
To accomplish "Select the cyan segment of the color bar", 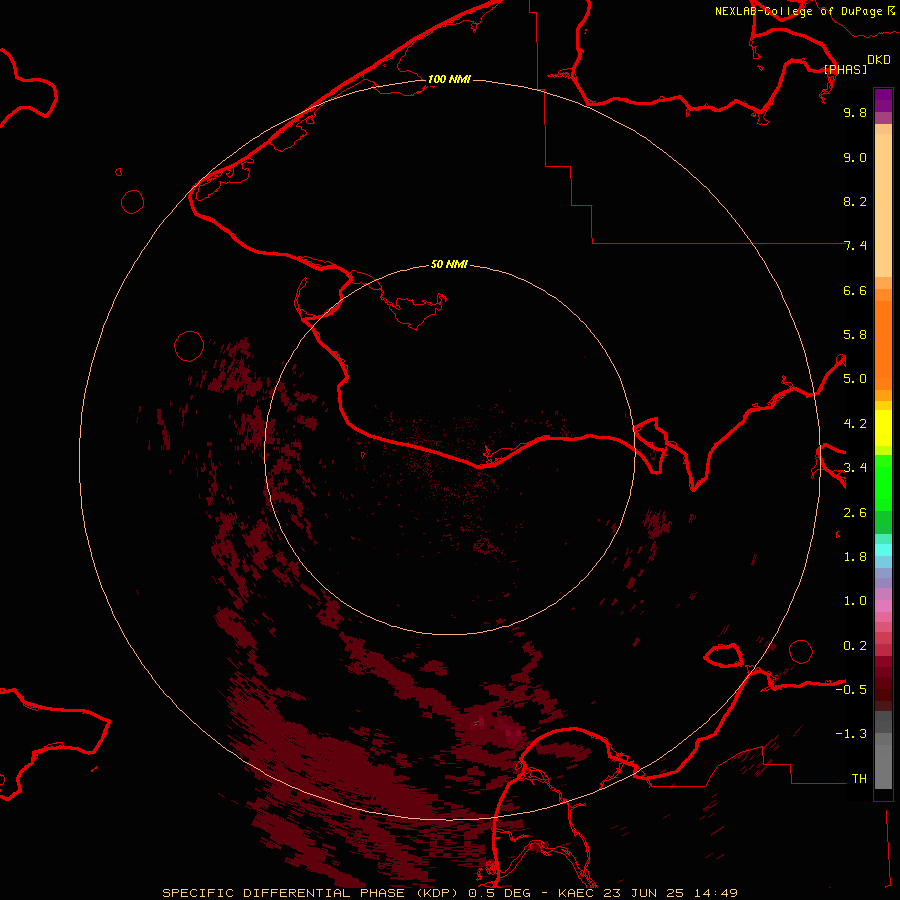I will (883, 550).
